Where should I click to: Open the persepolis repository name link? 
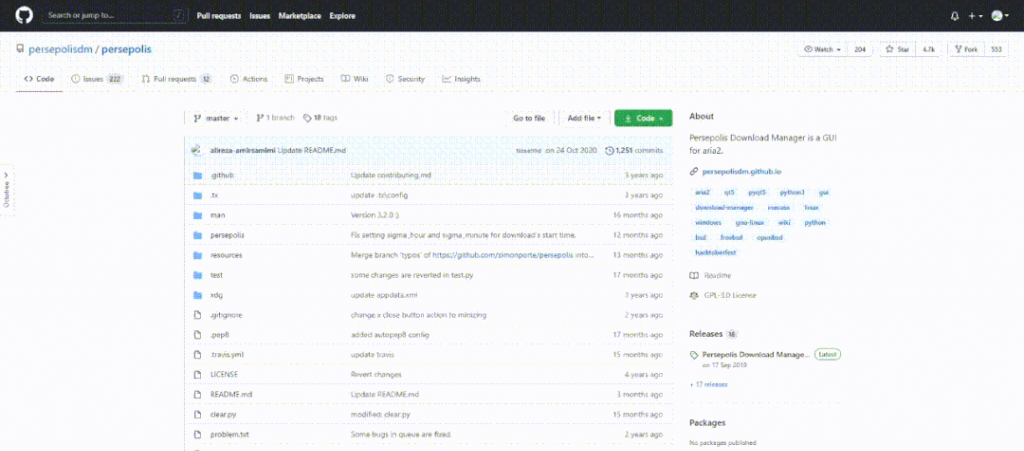pyautogui.click(x=127, y=49)
